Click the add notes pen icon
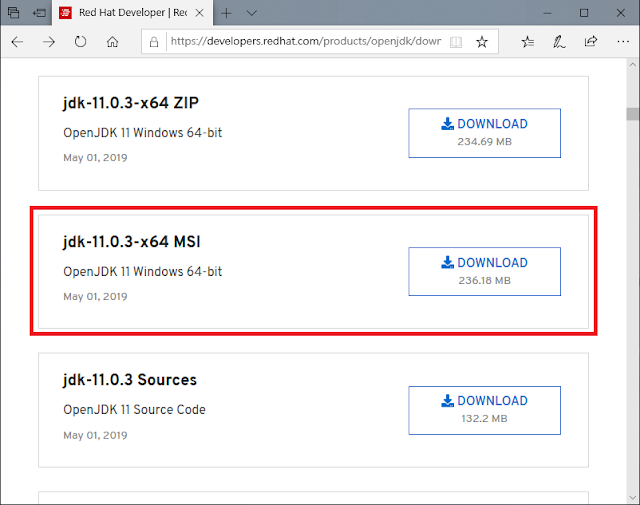Viewport: 640px width, 505px height. pyautogui.click(x=559, y=42)
